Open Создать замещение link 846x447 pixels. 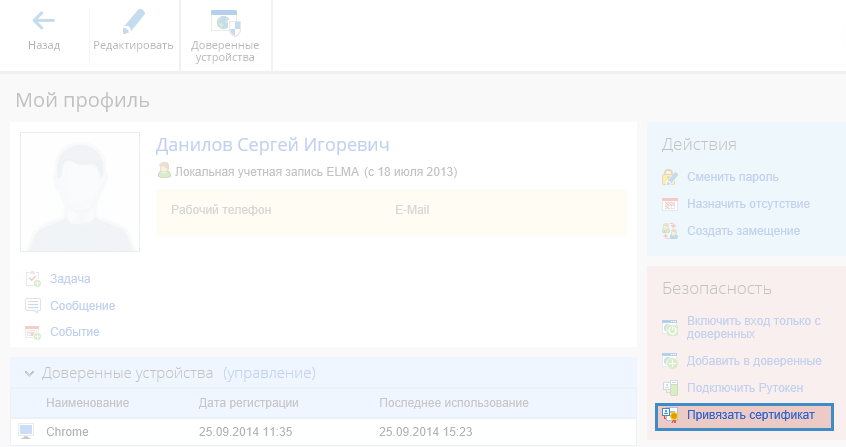tap(743, 231)
